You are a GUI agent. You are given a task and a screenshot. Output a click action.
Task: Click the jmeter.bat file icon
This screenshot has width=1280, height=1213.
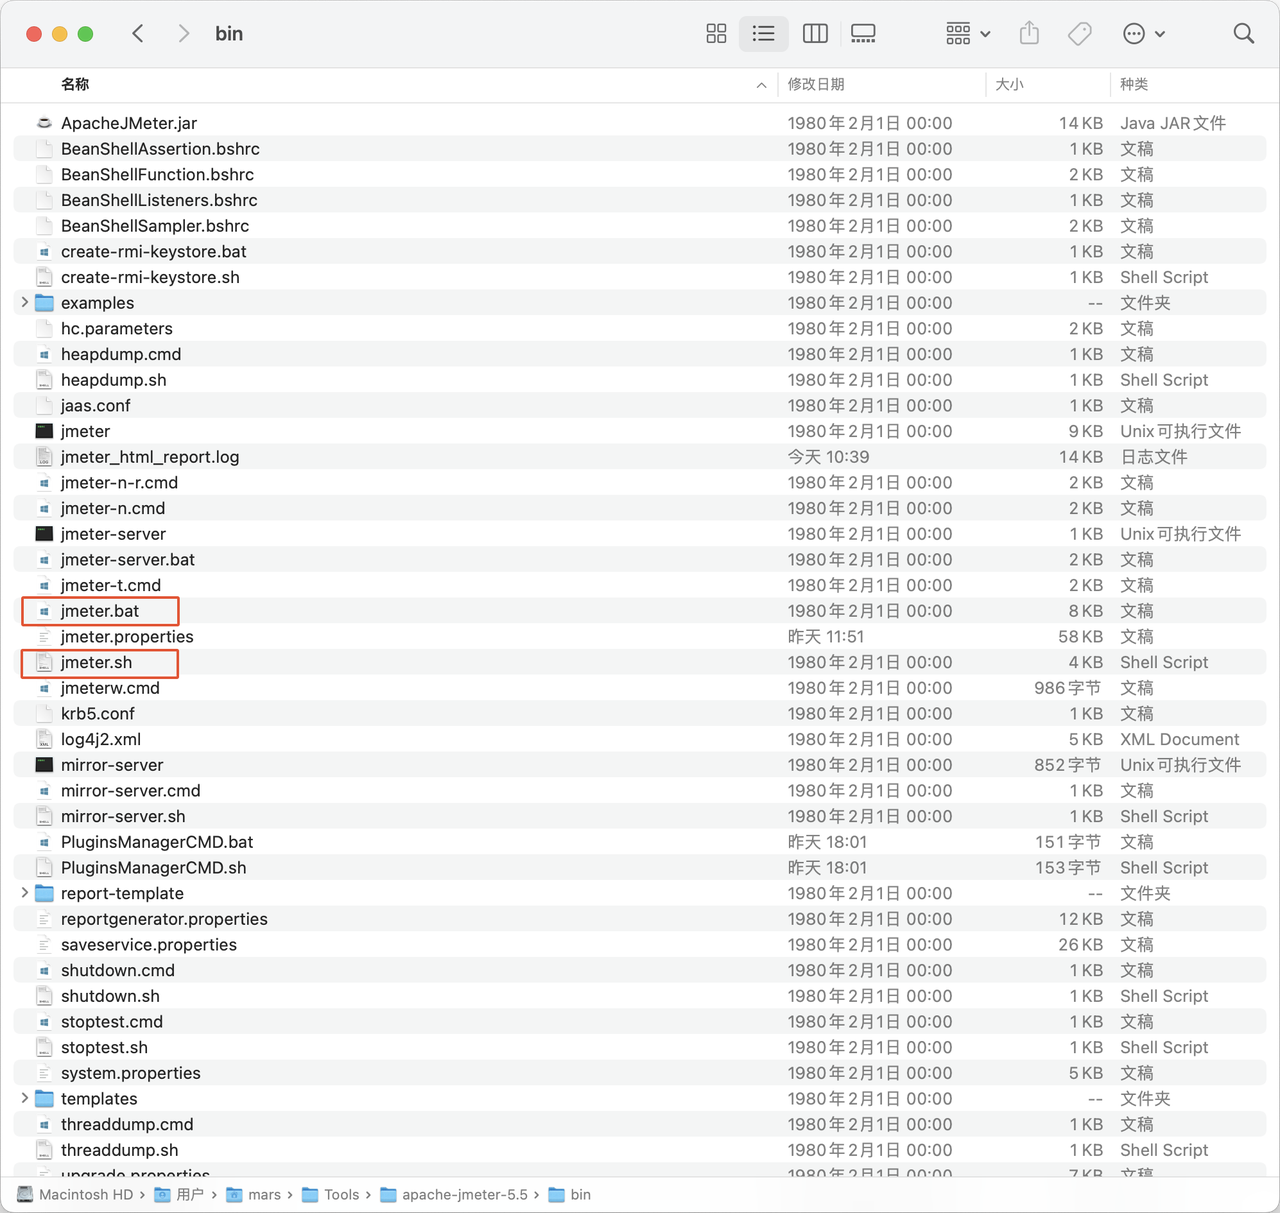(x=44, y=611)
